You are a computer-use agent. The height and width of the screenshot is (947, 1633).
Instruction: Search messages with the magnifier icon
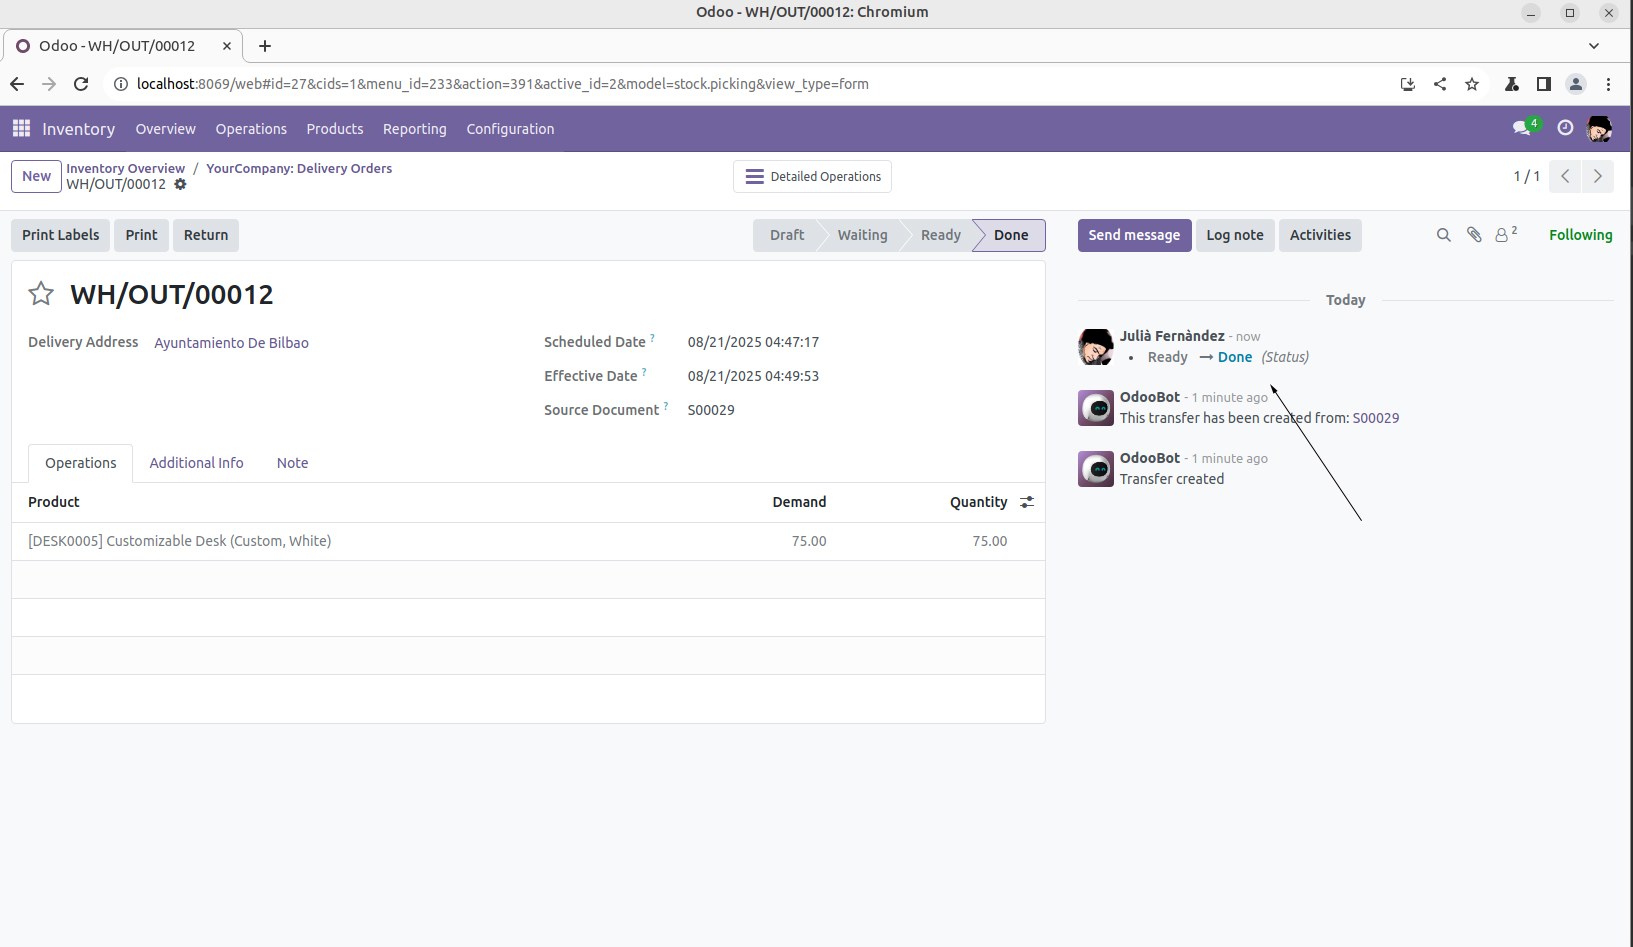pos(1443,235)
